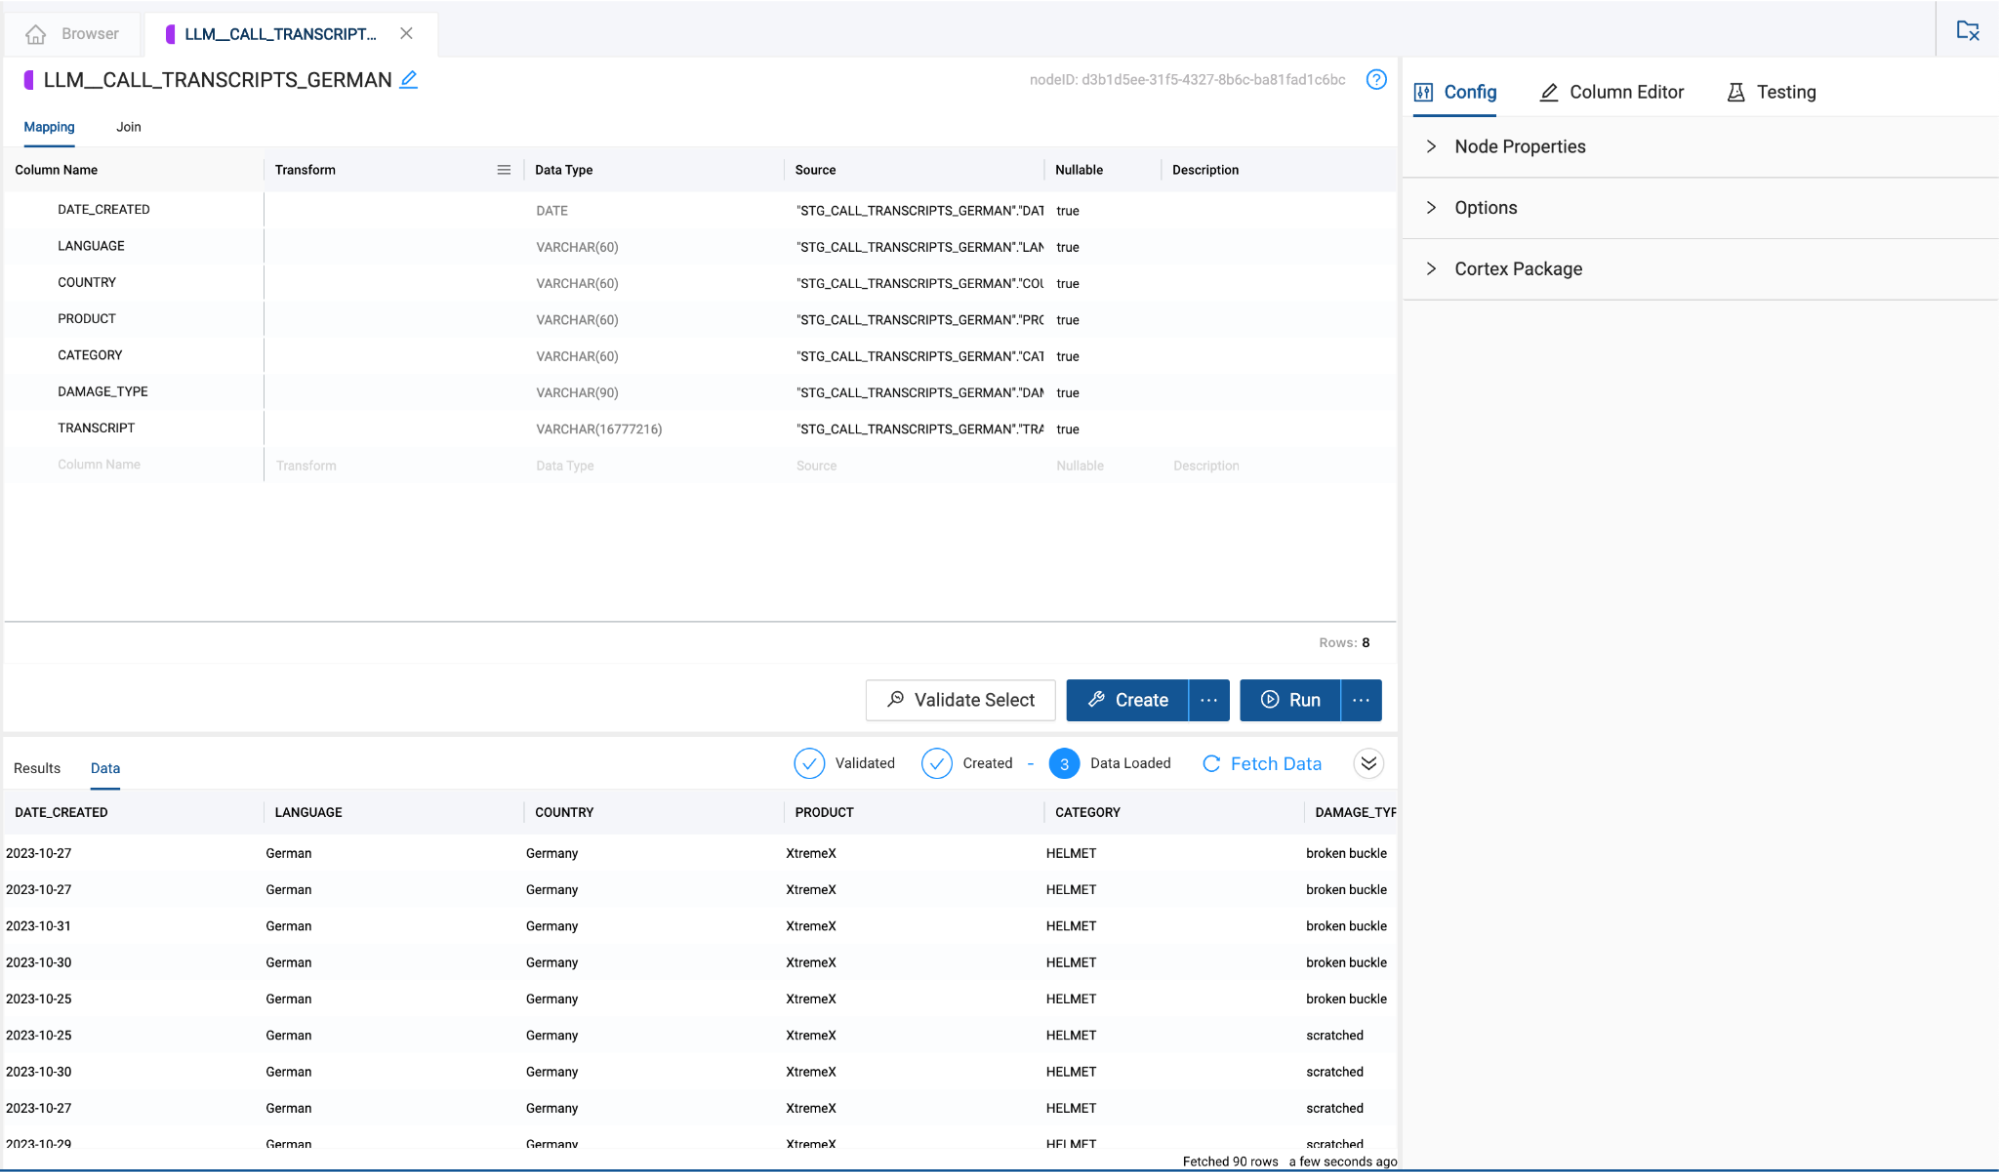Viewport: 1999px width, 1173px height.
Task: Edit node name pencil icon
Action: pyautogui.click(x=409, y=80)
